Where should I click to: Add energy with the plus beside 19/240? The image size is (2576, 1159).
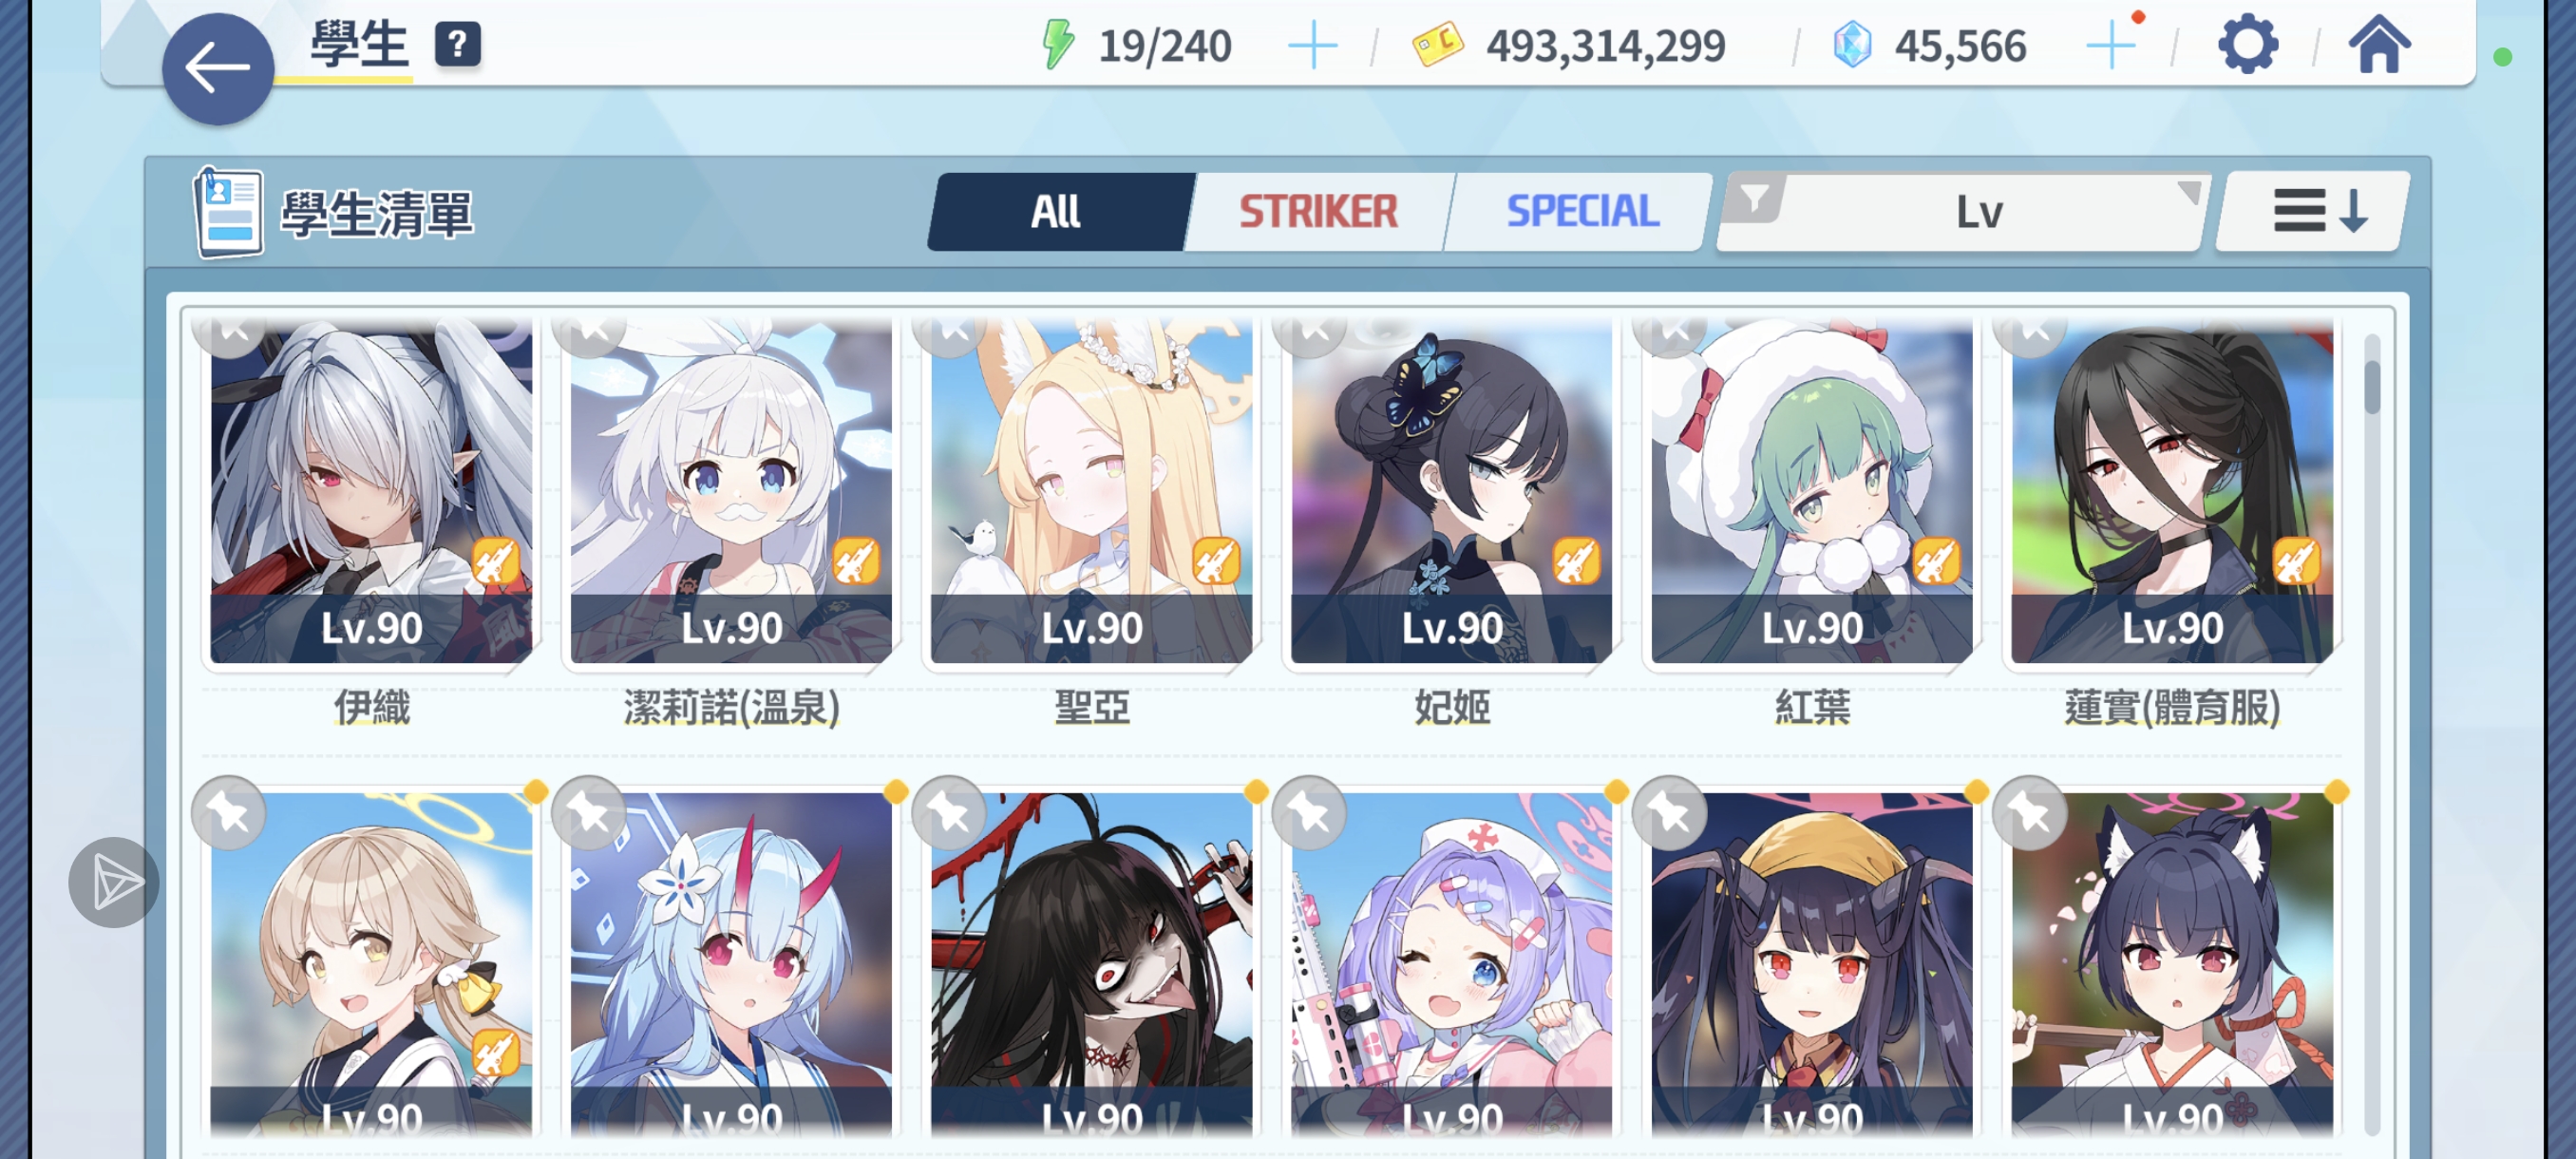pyautogui.click(x=1312, y=46)
